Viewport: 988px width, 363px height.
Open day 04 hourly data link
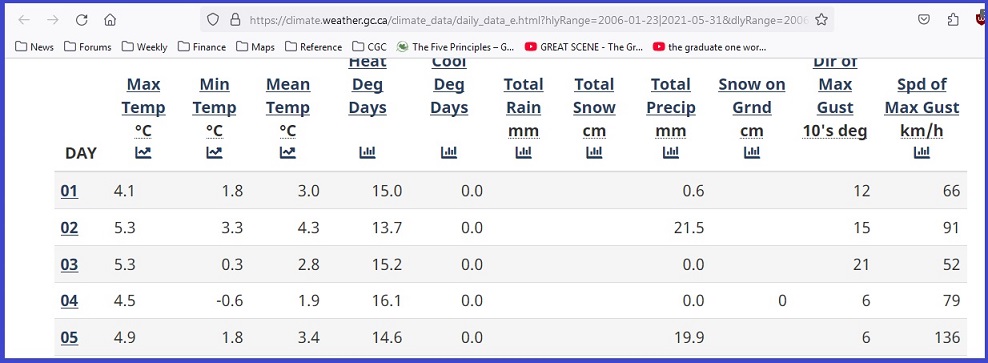pos(69,301)
